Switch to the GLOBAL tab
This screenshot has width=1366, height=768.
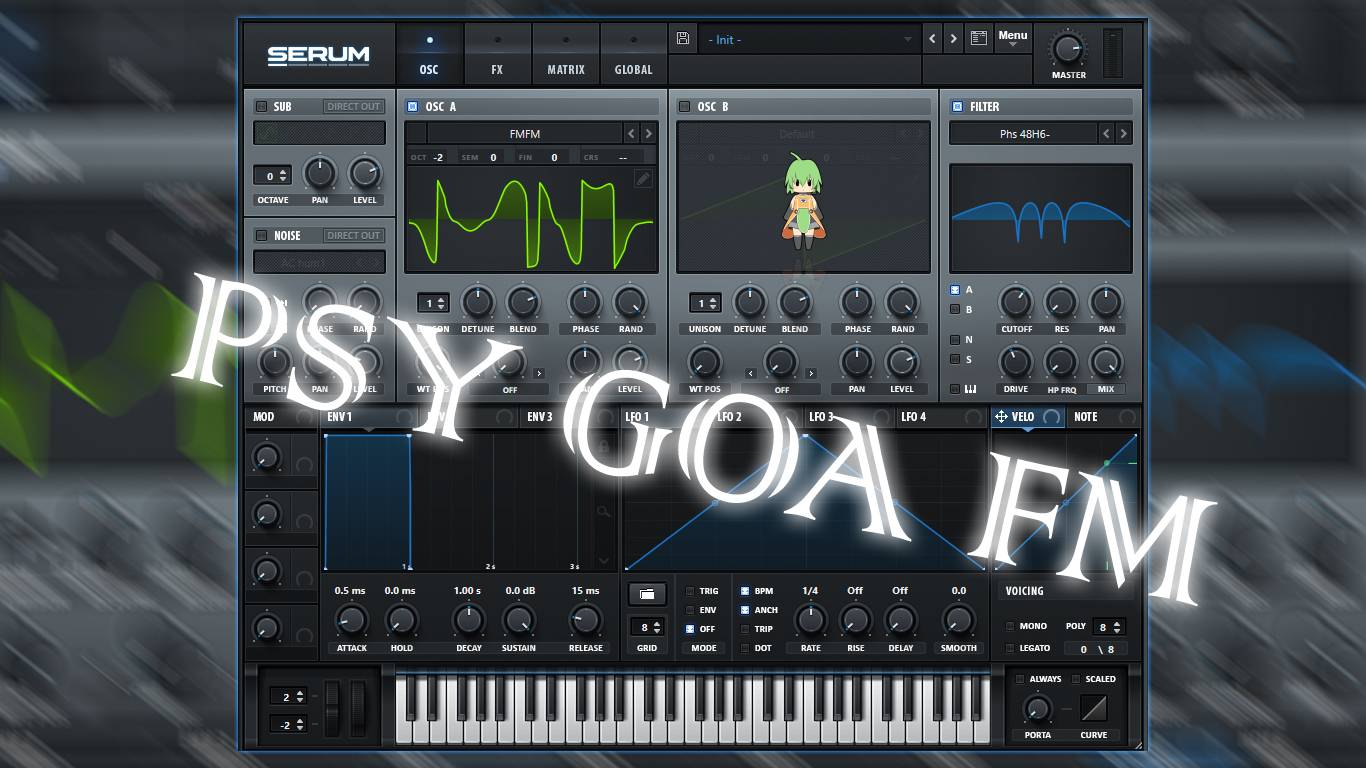(x=634, y=53)
